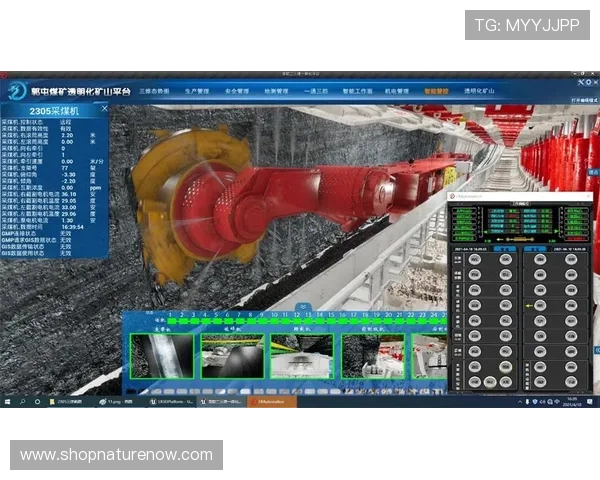Screen dimensions: 600x480
Task: Click the shearer position indicator bar in Automation
Action: click(520, 240)
